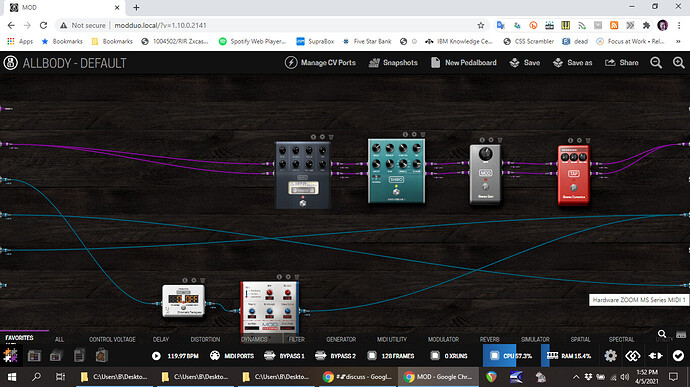690x387 pixels.
Task: Click the MOD logo icon next to ALLBODY
Action: [11, 63]
